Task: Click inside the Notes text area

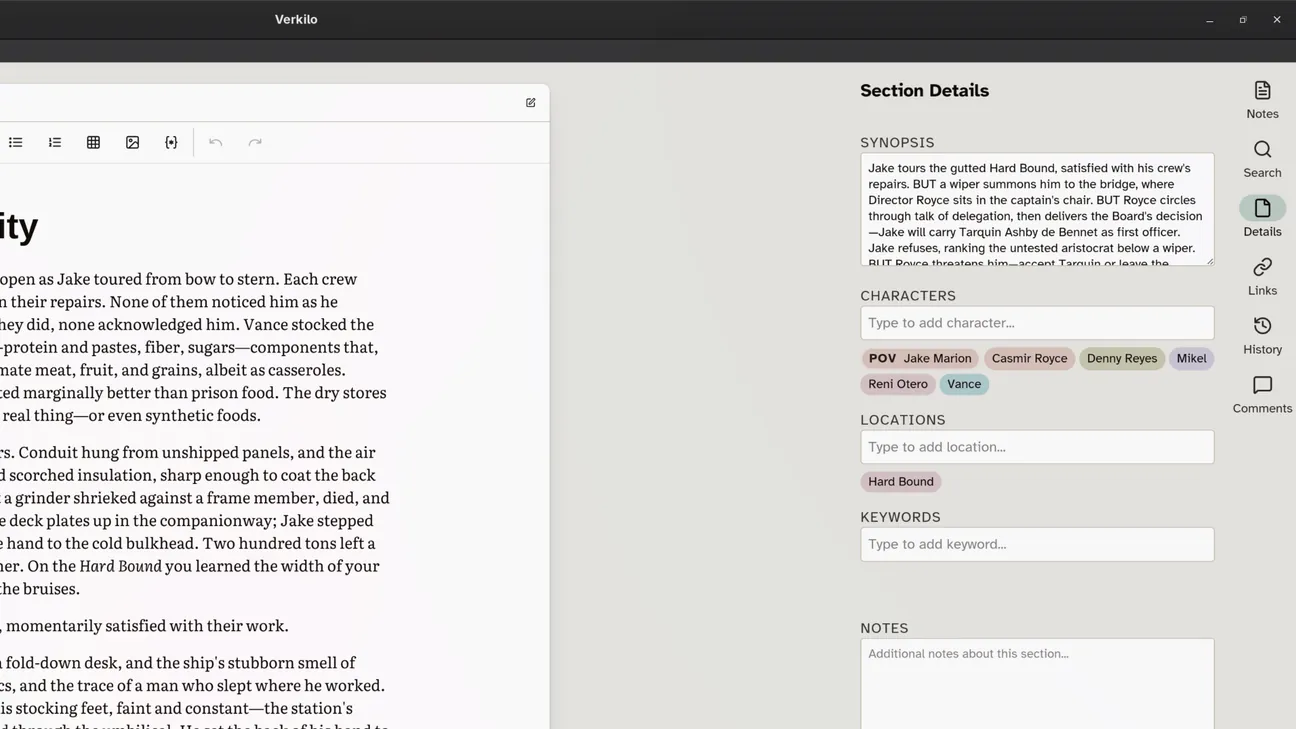Action: tap(1037, 684)
